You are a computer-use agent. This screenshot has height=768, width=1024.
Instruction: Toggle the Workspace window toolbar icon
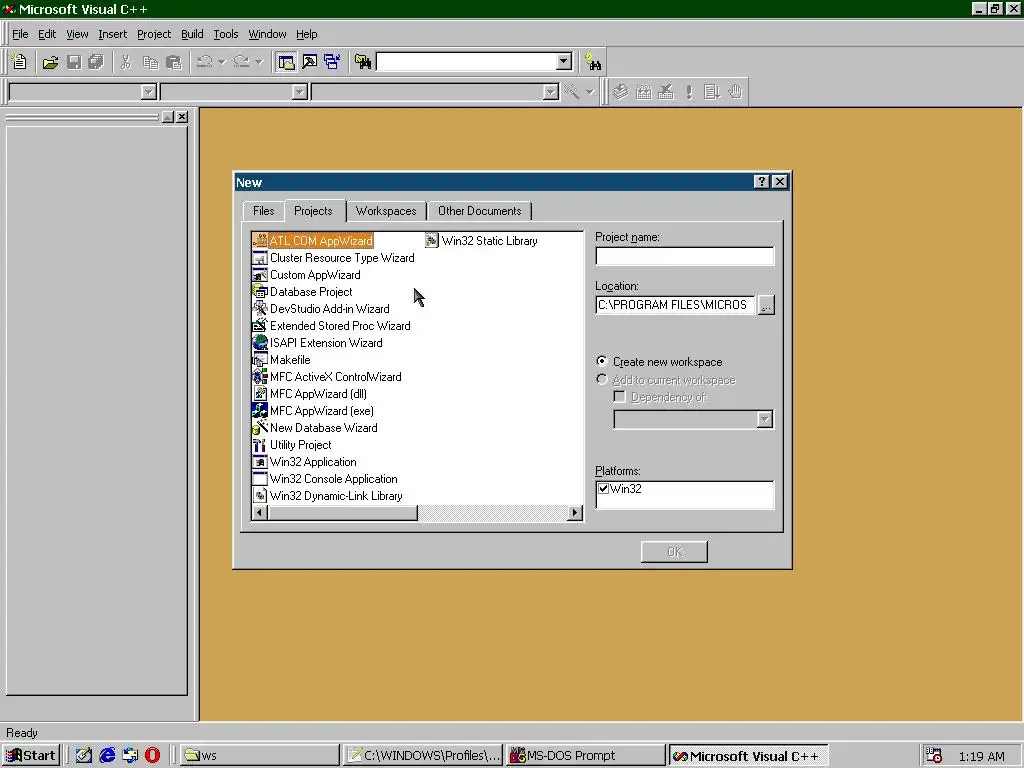pos(286,62)
